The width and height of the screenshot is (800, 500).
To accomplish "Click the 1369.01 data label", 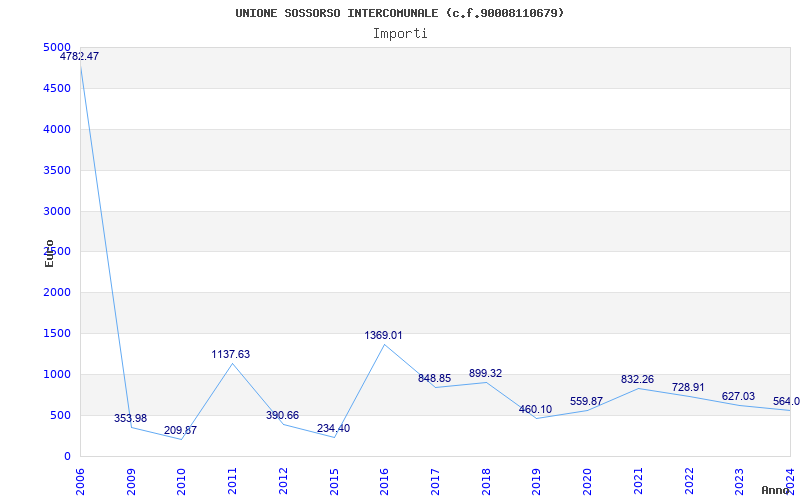I will pos(383,335).
